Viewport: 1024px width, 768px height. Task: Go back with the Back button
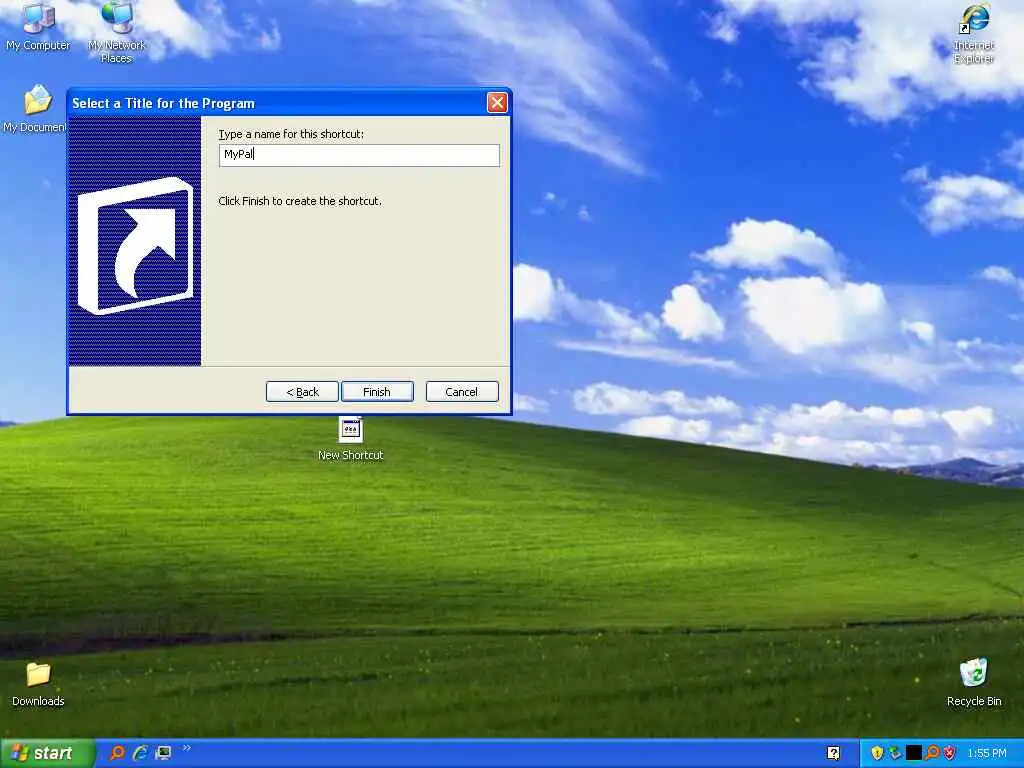click(x=302, y=392)
